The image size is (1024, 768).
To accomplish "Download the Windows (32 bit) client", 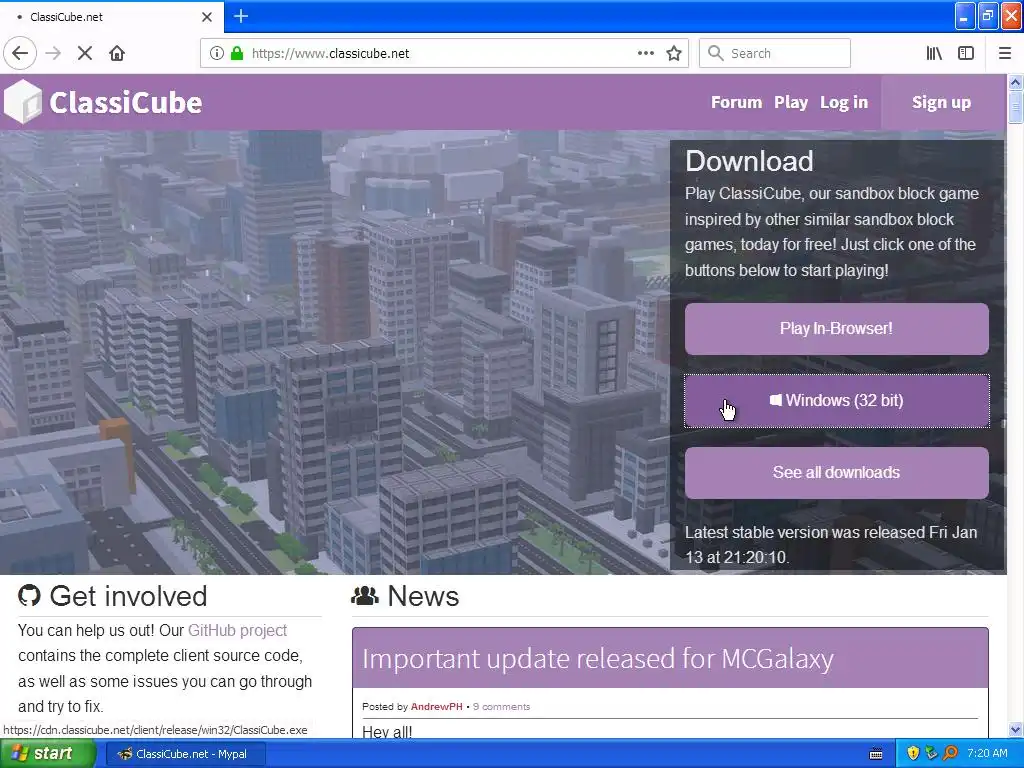I will (x=837, y=400).
